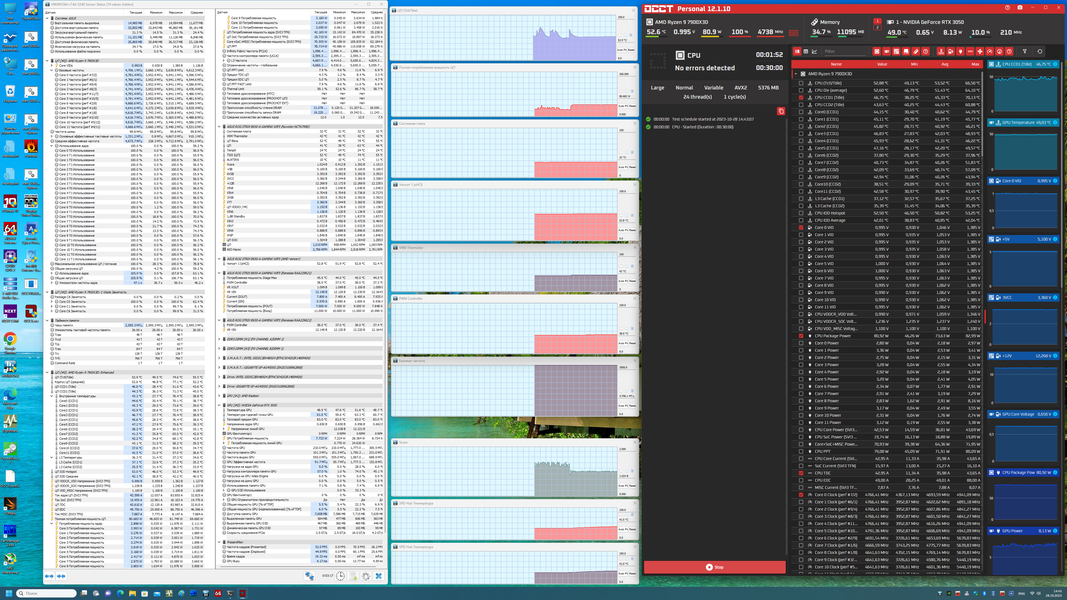The height and width of the screenshot is (600, 1067).
Task: Check the CPU CCD2 (Tdie) sensor checkbox
Action: click(x=802, y=105)
